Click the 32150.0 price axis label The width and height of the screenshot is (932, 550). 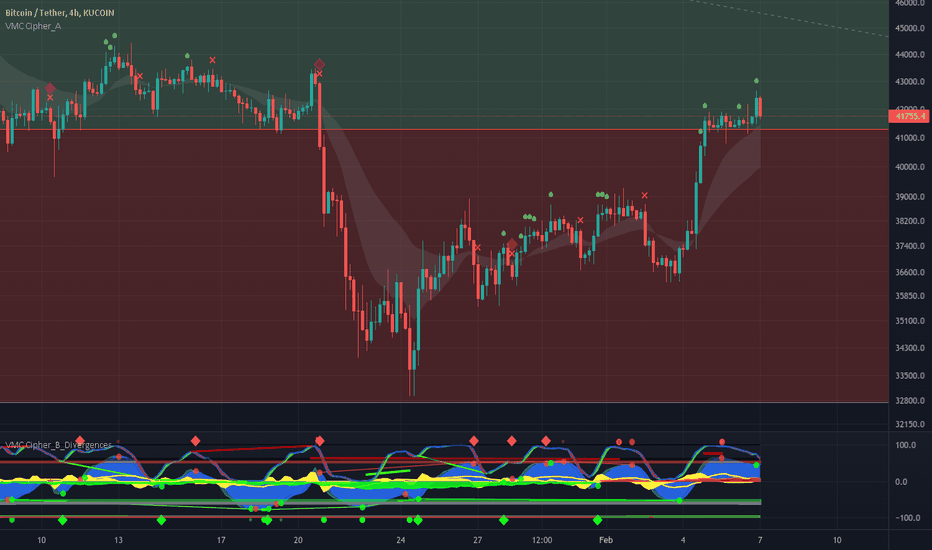[x=909, y=425]
